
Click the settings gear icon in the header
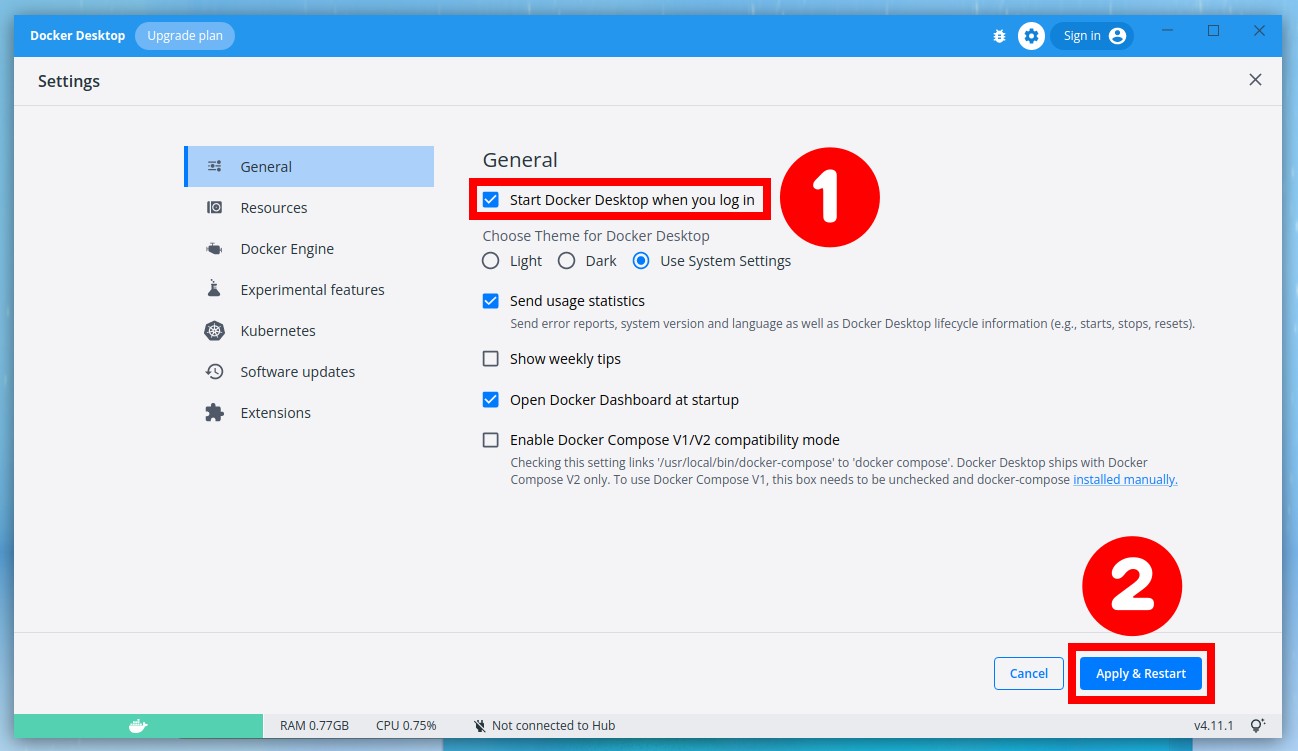click(1031, 36)
